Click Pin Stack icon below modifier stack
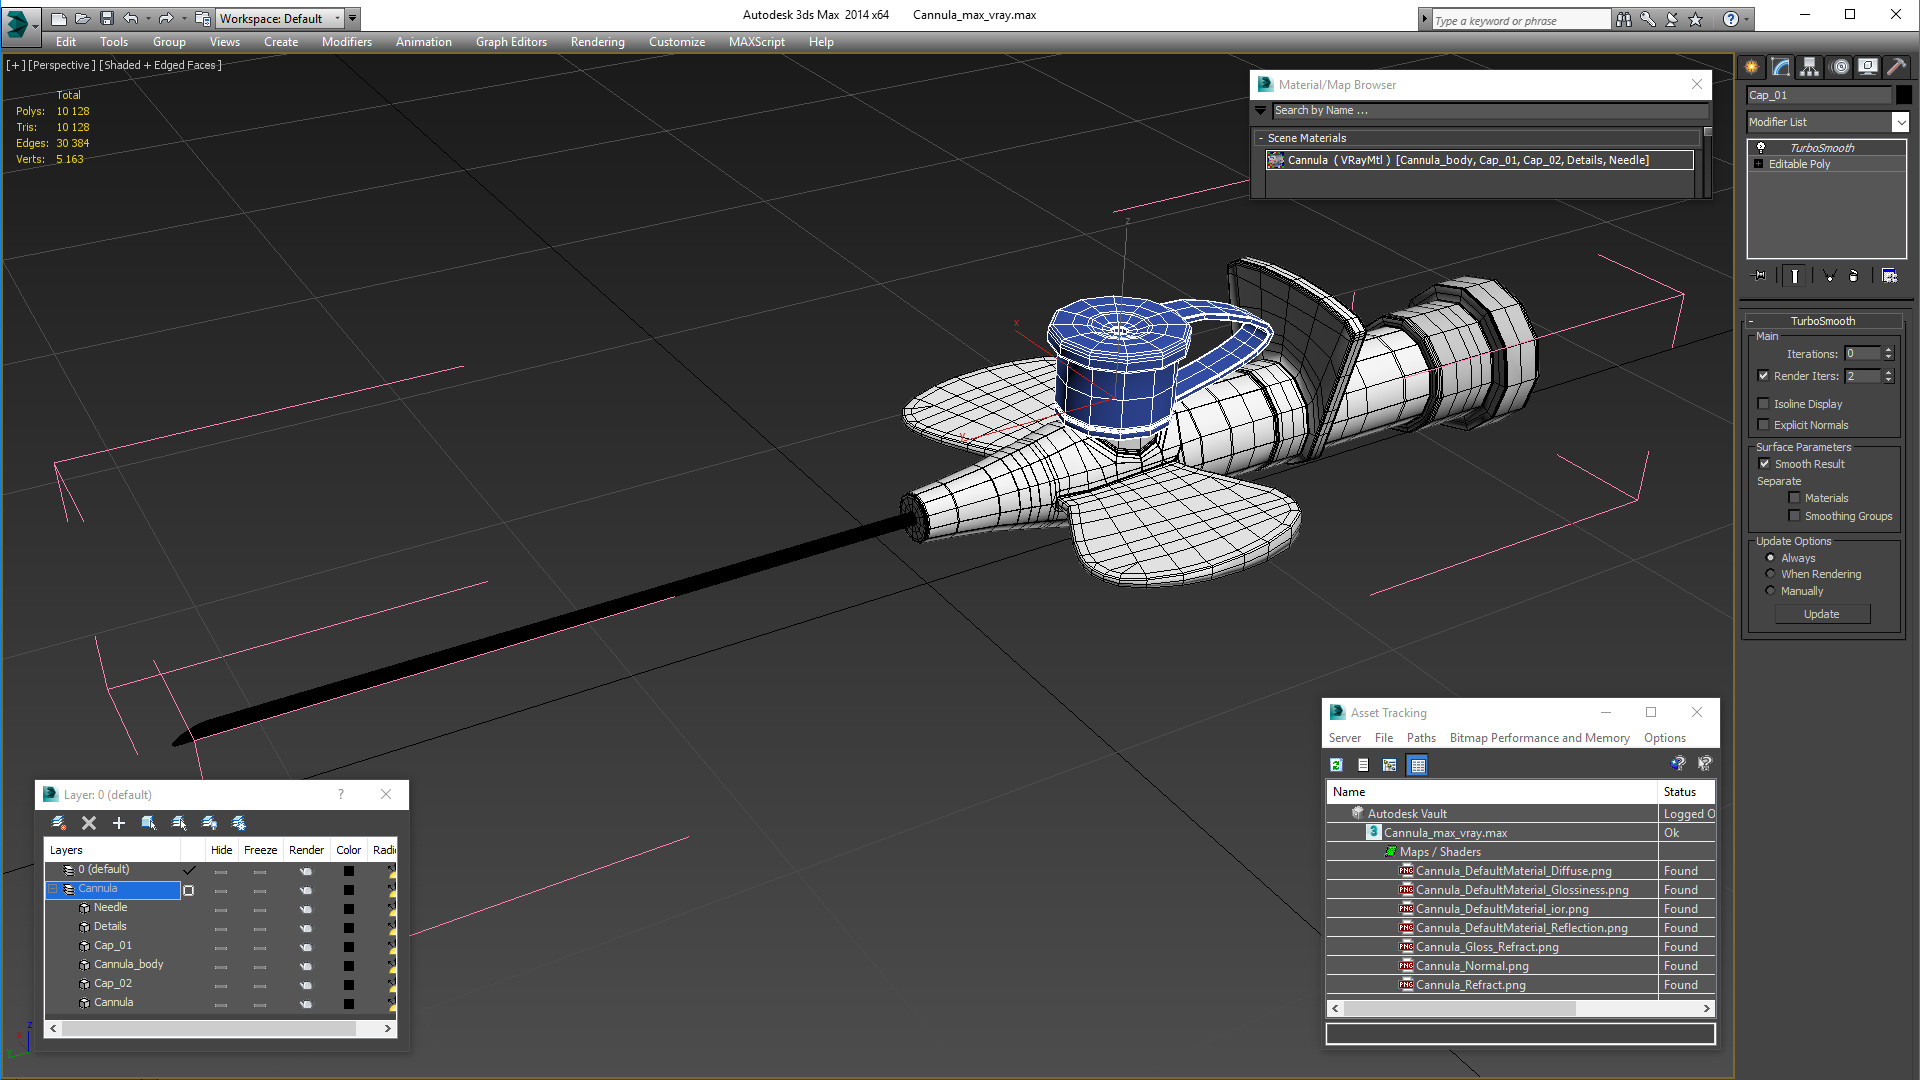This screenshot has width=1920, height=1080. click(x=1760, y=276)
